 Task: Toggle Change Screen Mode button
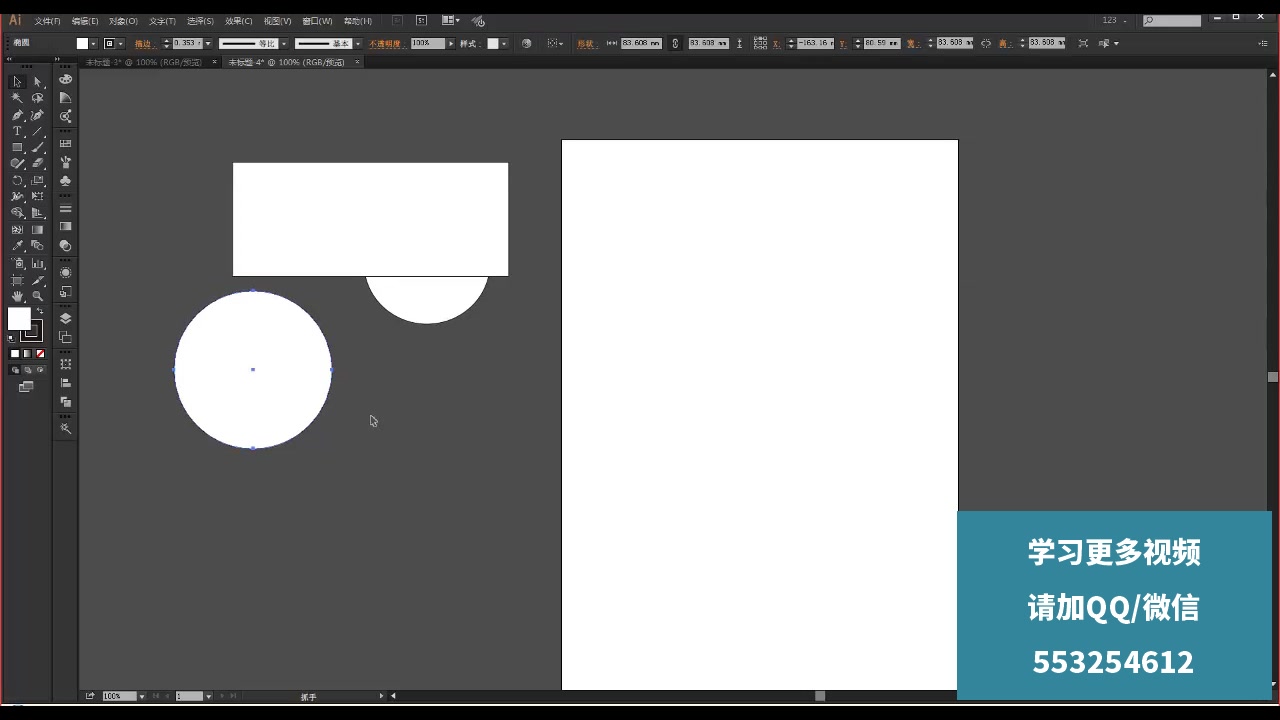coord(26,387)
